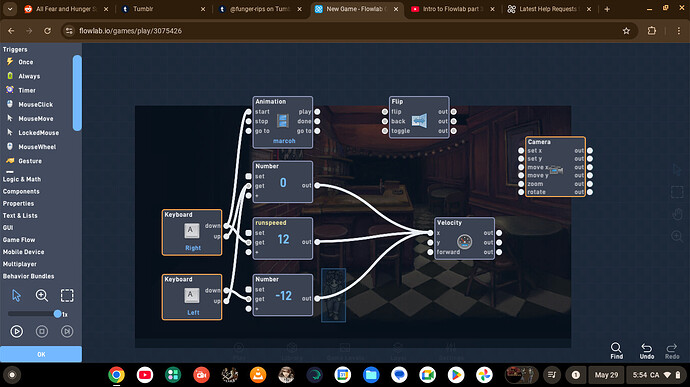This screenshot has width=690, height=387.
Task: Switch to Latest Help Requests tab
Action: tap(549, 9)
